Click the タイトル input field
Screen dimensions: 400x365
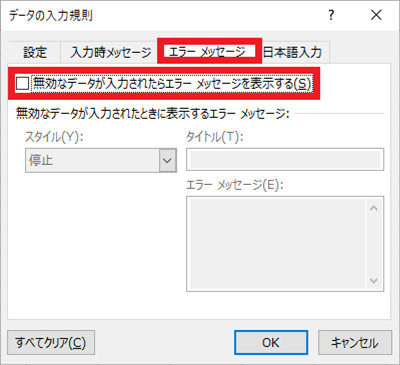tap(285, 160)
